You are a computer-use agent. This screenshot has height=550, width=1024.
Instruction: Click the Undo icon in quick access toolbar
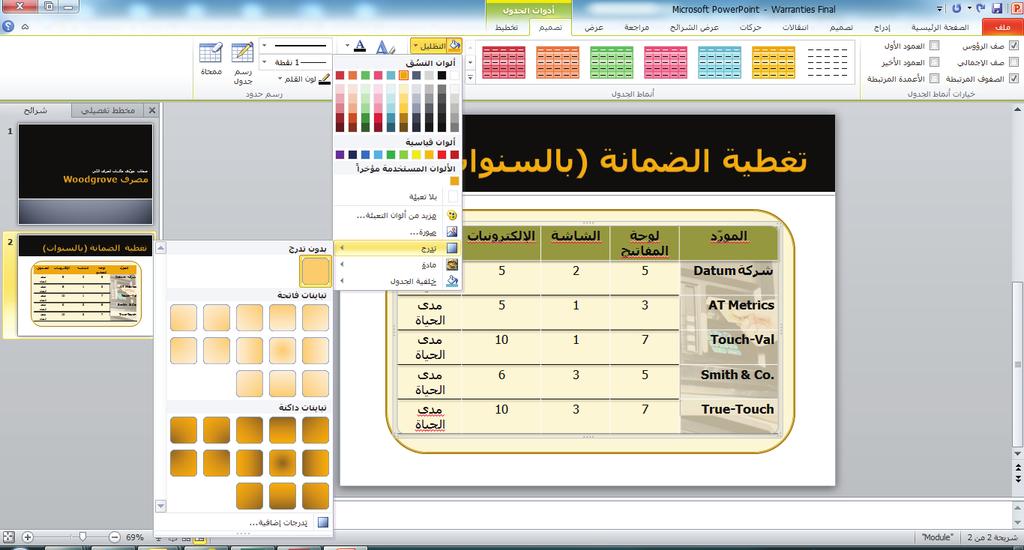pyautogui.click(x=980, y=8)
